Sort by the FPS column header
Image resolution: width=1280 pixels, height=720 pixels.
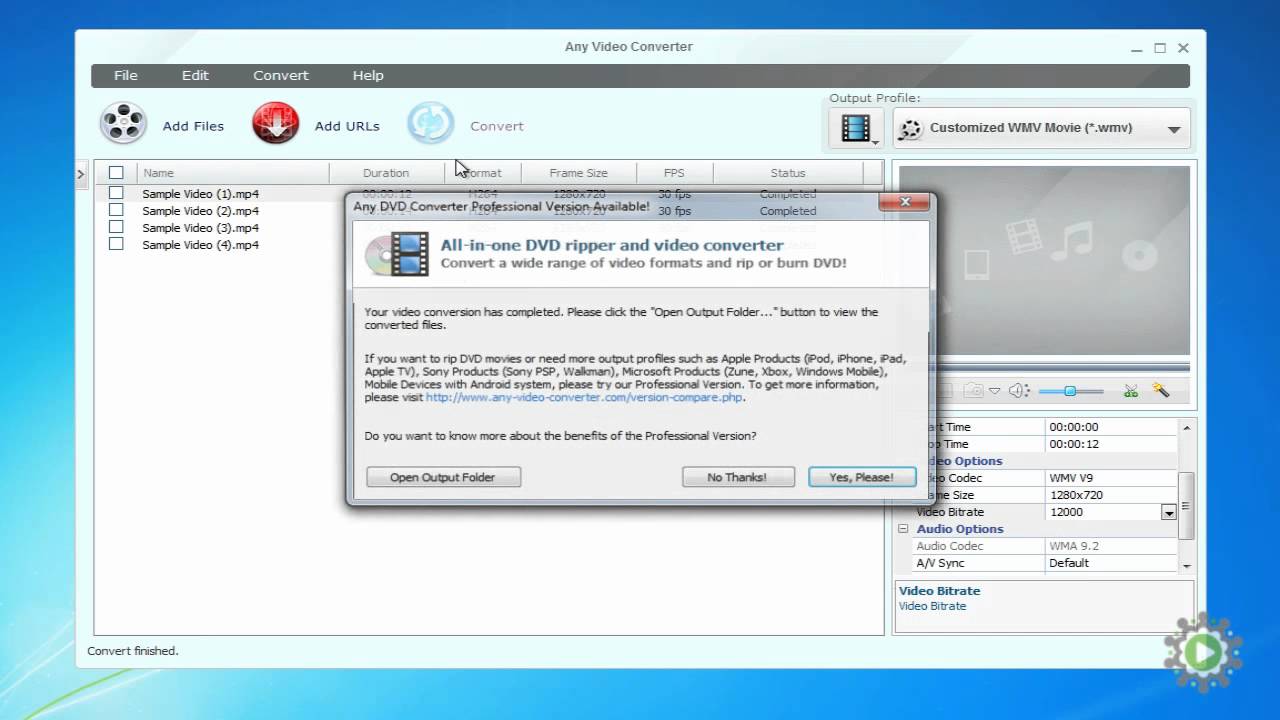point(674,173)
